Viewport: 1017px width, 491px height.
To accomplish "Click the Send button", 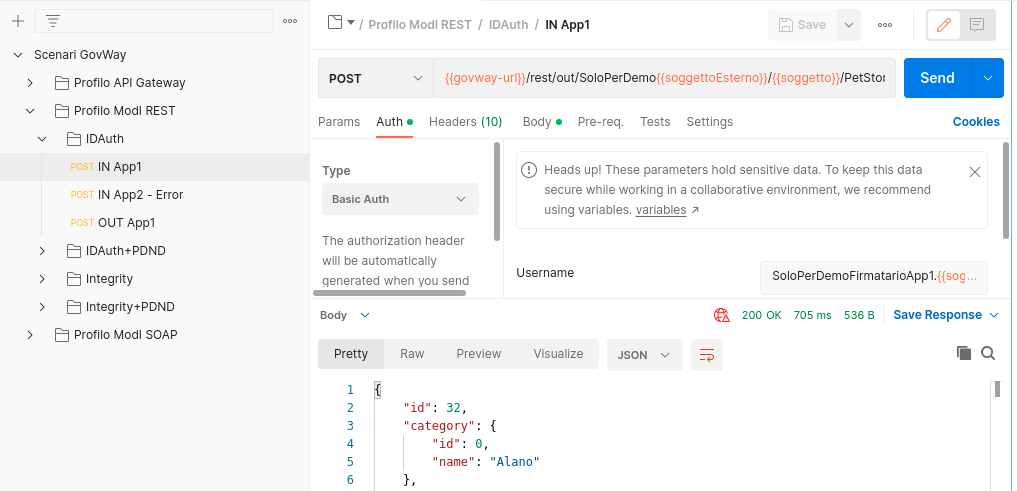I will point(937,78).
